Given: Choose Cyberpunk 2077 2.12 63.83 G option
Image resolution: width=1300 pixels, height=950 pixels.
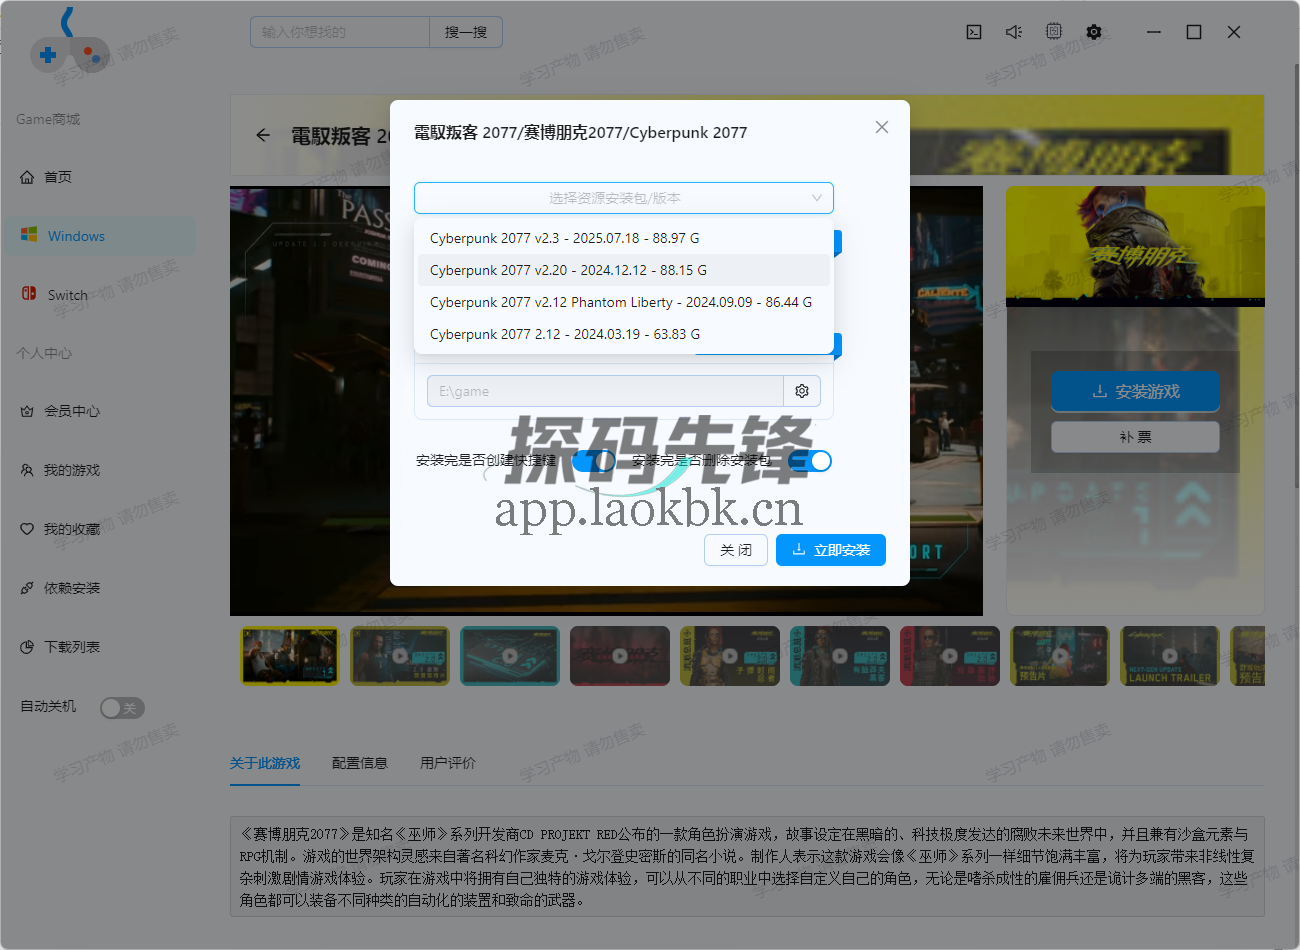Looking at the screenshot, I should [624, 334].
